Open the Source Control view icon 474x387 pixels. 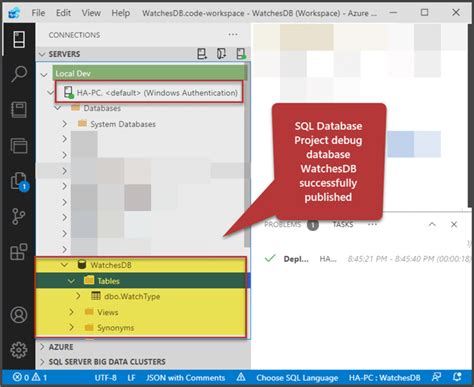(x=18, y=217)
